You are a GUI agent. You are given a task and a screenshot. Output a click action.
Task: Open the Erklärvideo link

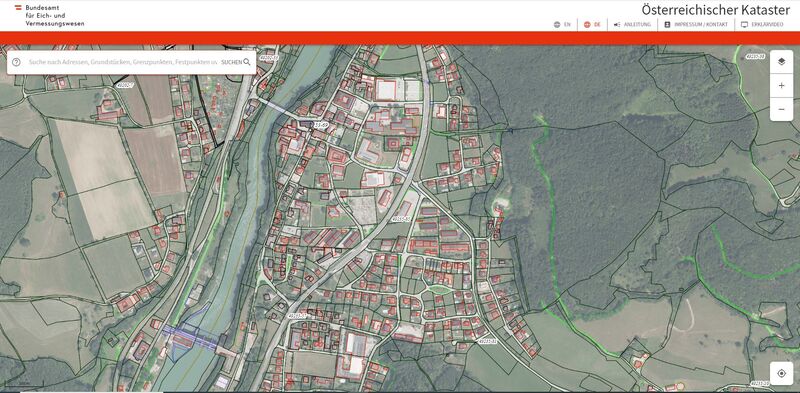click(767, 24)
